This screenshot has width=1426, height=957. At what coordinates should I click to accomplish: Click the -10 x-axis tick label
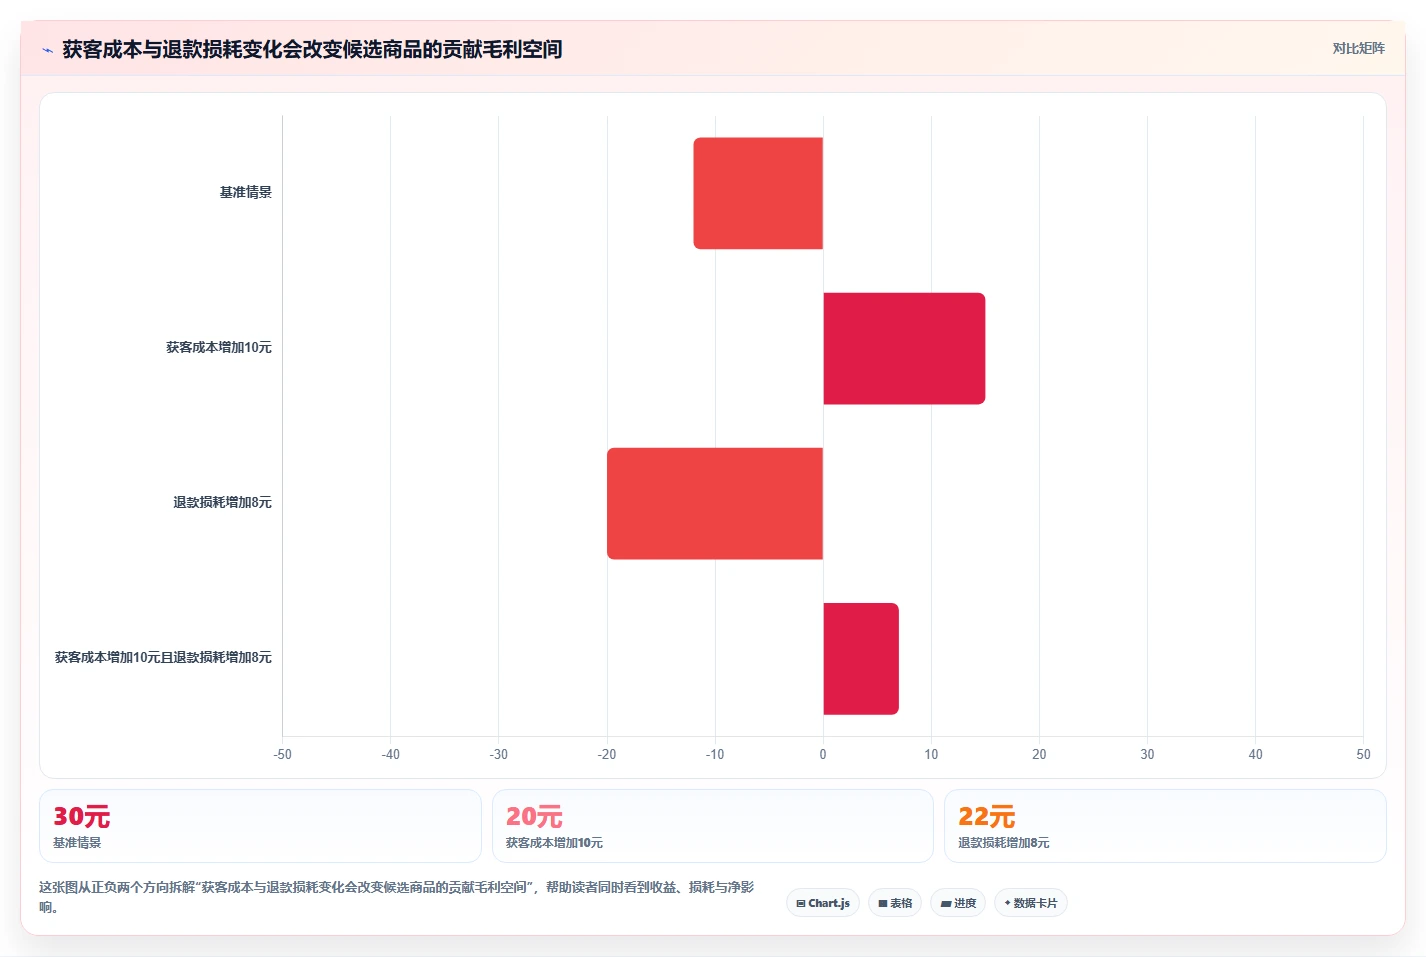click(x=715, y=754)
